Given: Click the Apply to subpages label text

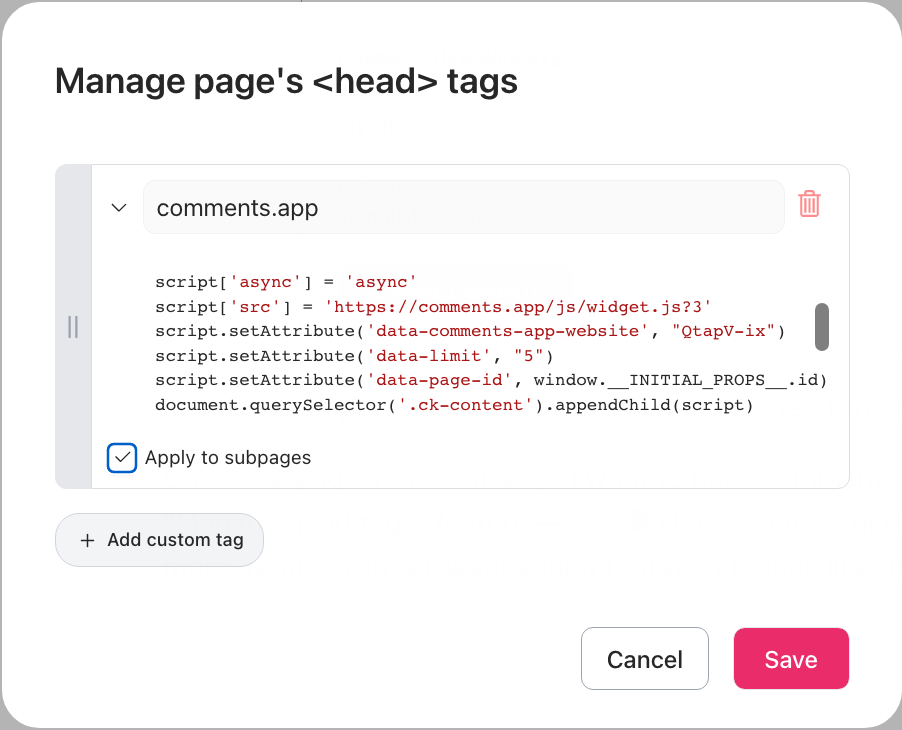Looking at the screenshot, I should [228, 458].
